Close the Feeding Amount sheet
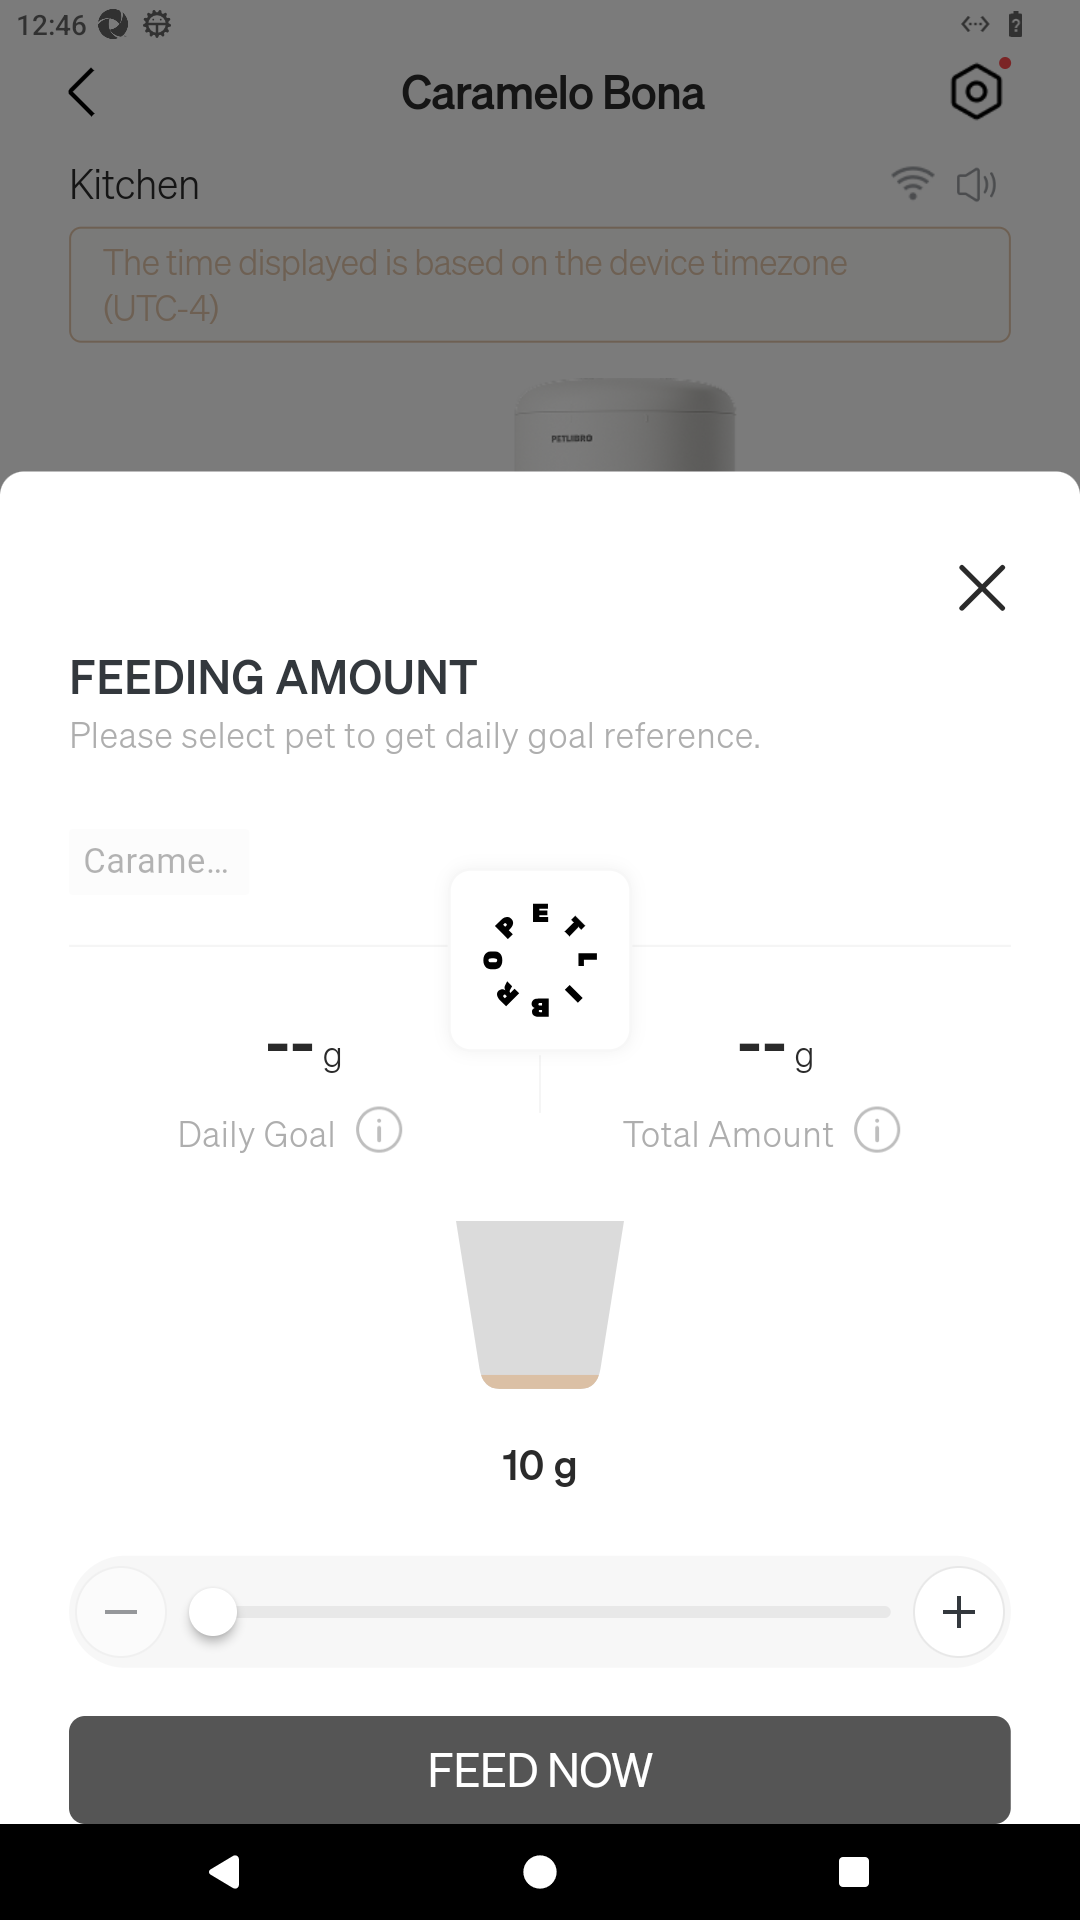 coord(981,588)
